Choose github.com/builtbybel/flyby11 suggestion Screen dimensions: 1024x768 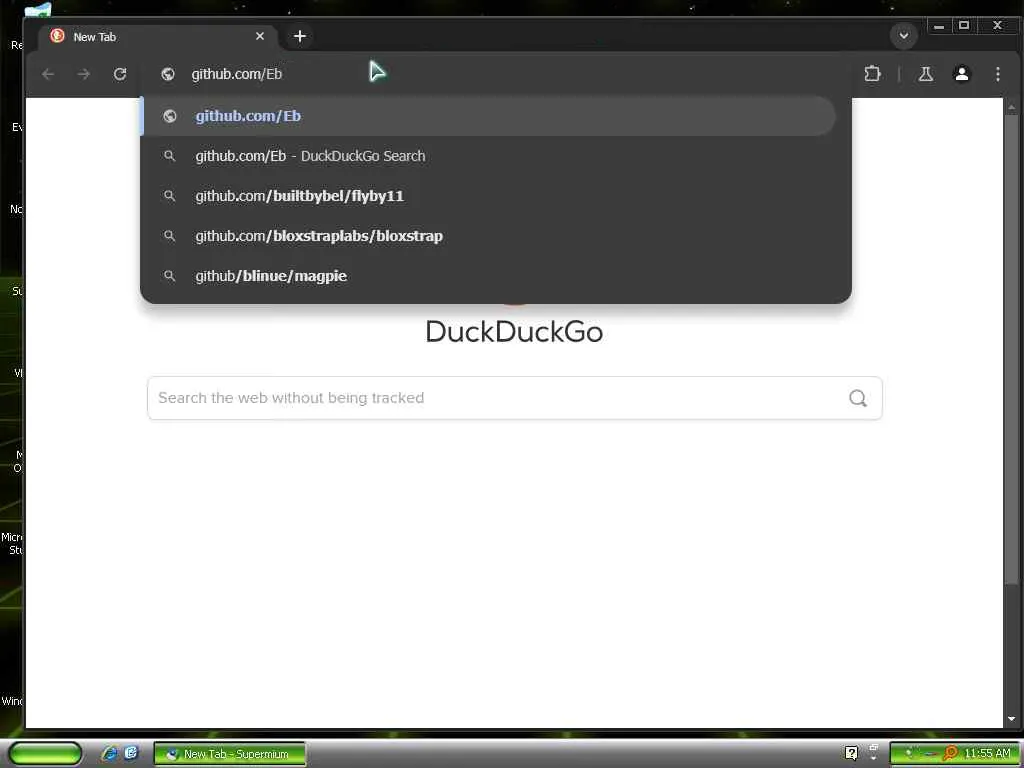pos(489,196)
